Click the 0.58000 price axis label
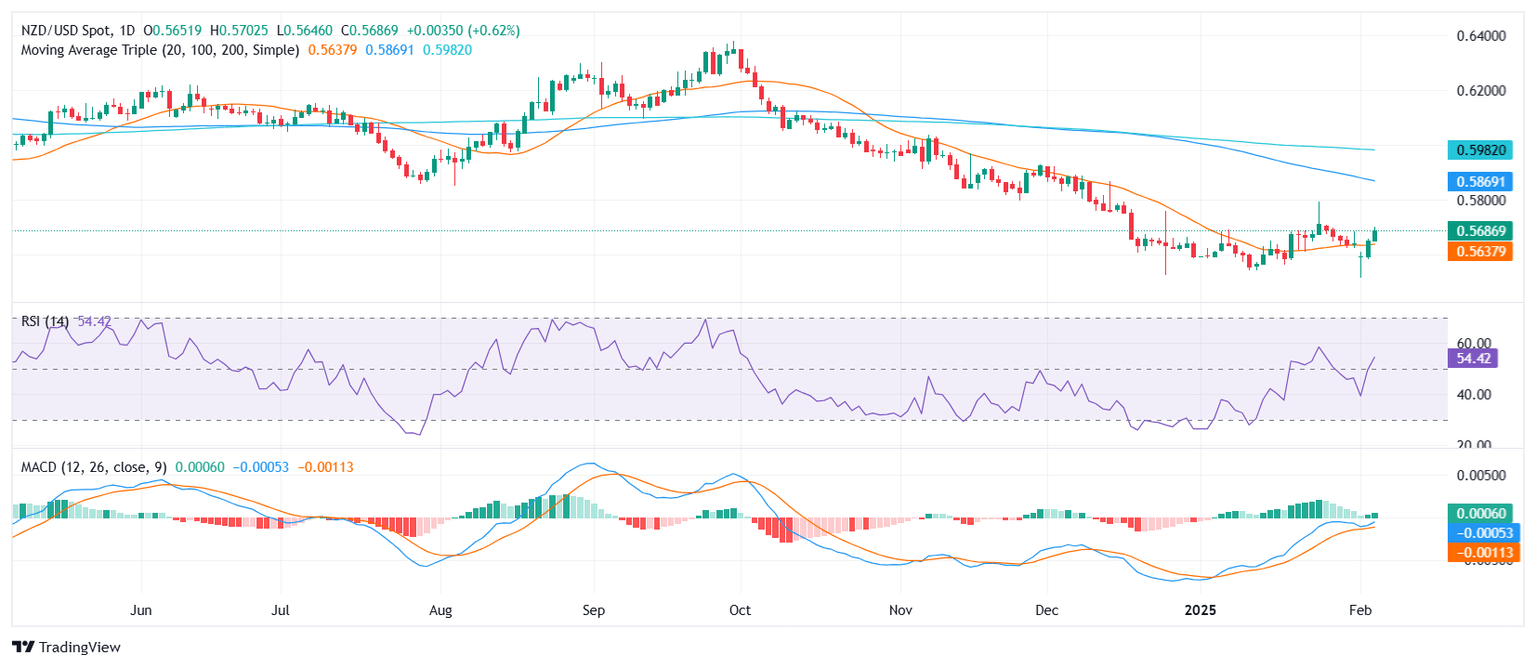This screenshot has width=1536, height=667. point(1479,200)
